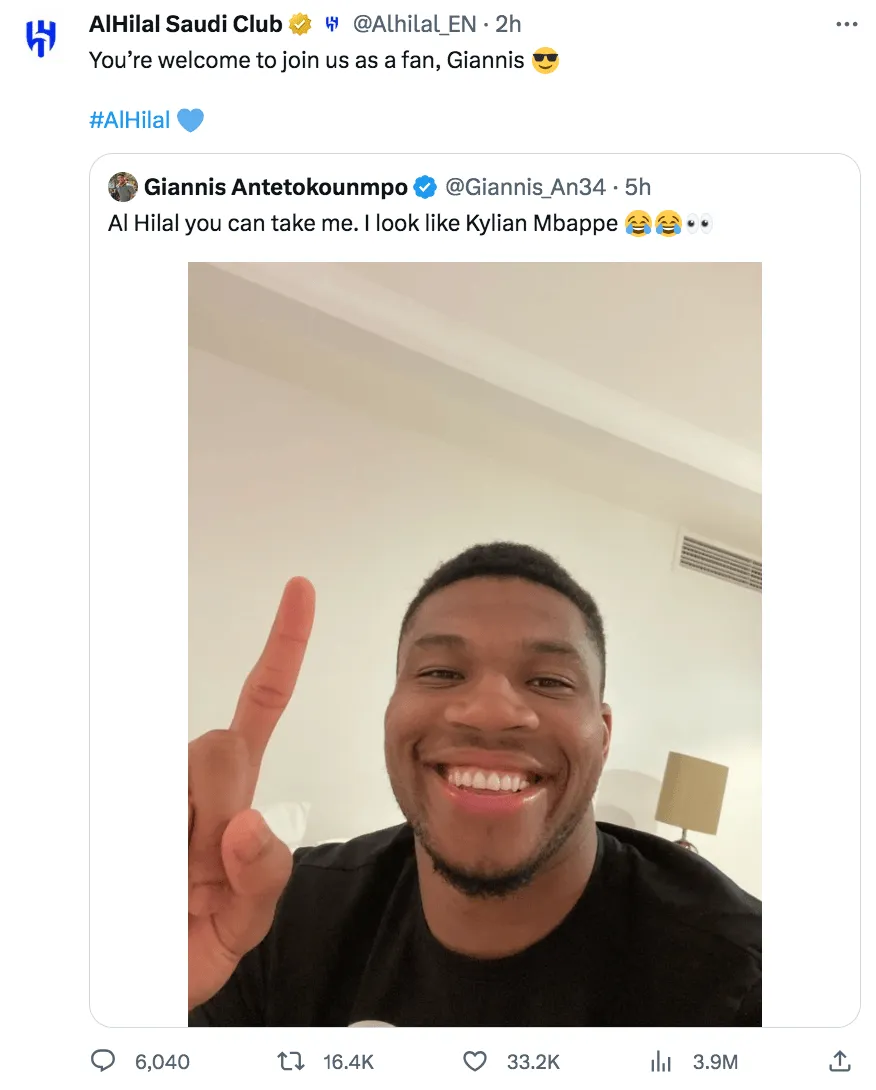Click AlHilal's gold verified badge
Viewport: 876px width, 1090px height.
pyautogui.click(x=300, y=24)
